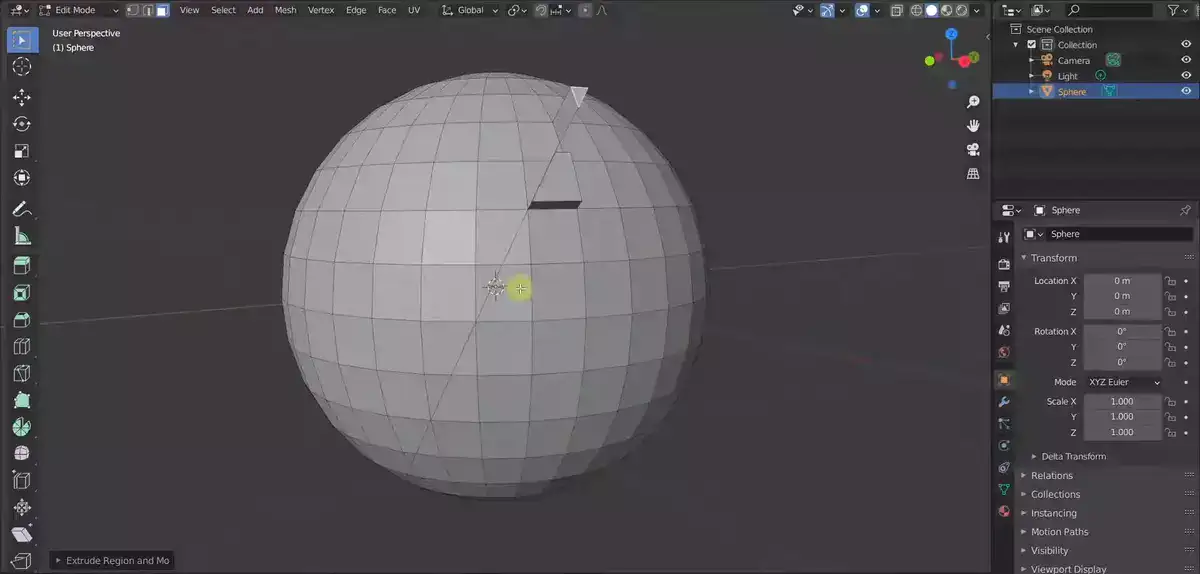Select the Shear tool
This screenshot has width=1200, height=574.
(x=21, y=535)
